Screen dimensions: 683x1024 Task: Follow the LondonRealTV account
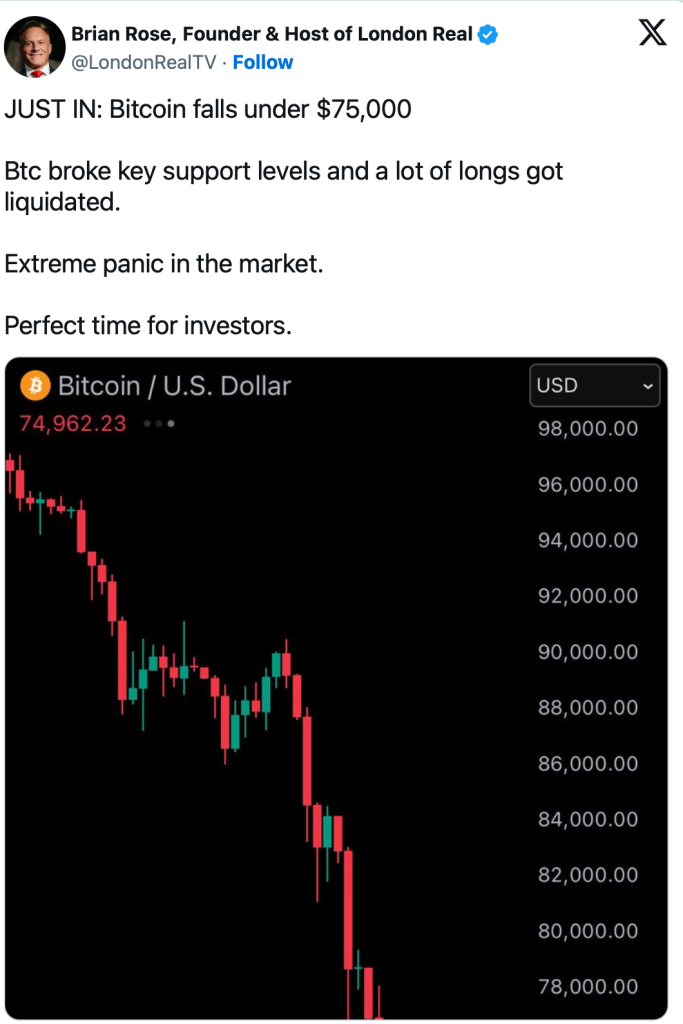pyautogui.click(x=263, y=62)
